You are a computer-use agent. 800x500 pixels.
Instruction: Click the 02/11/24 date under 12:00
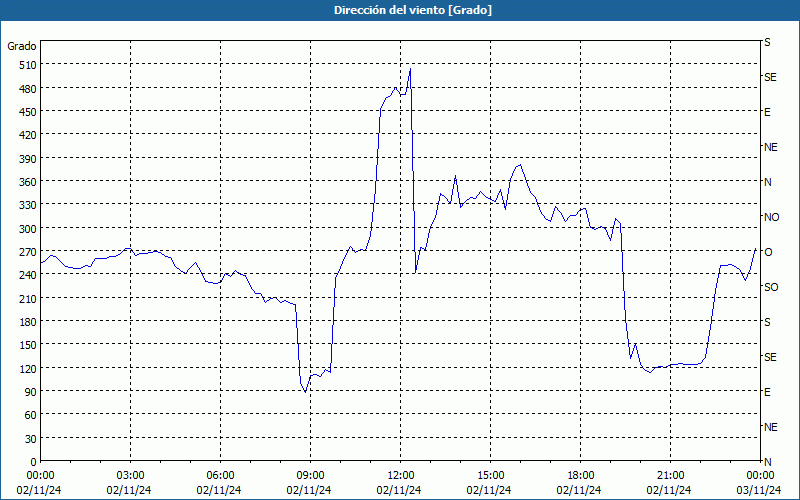coord(399,490)
